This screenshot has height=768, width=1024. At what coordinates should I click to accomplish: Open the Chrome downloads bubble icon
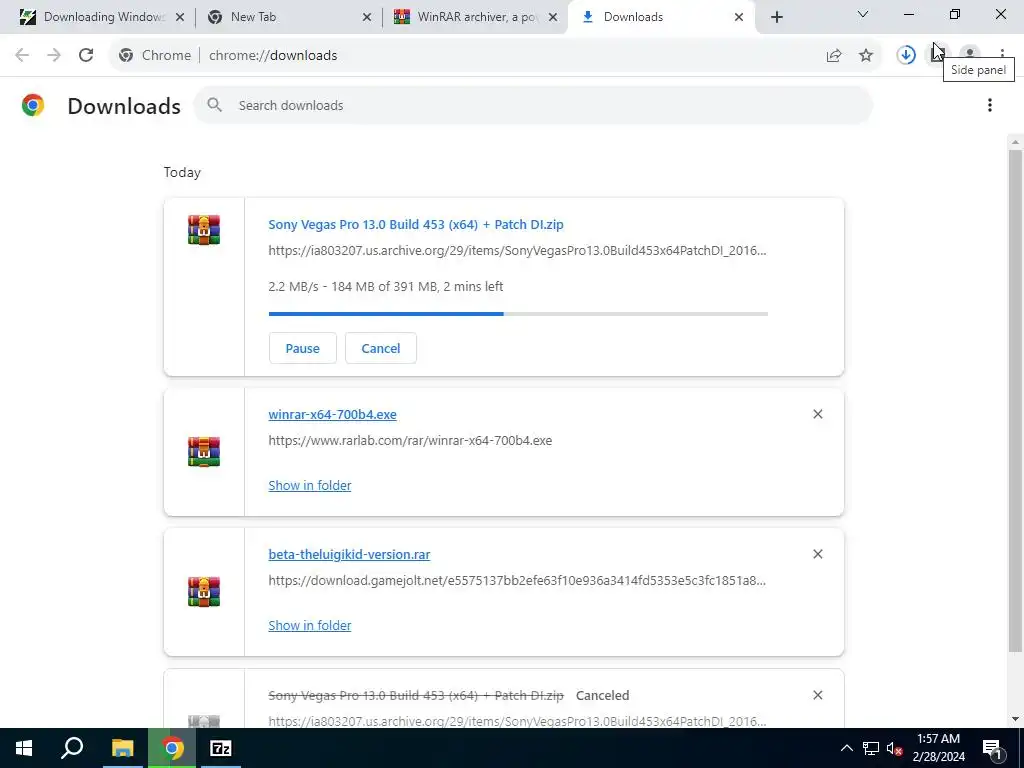click(x=906, y=56)
